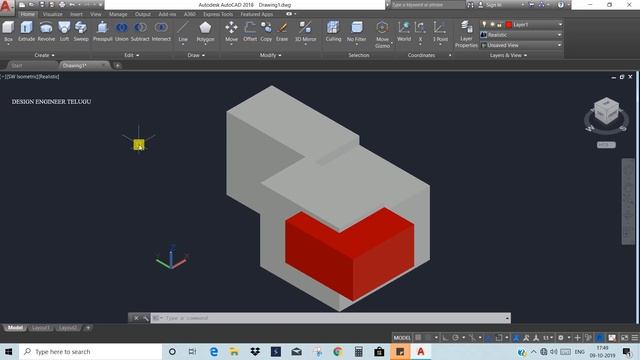Choose the Offset tool
Screen dimensions: 640x360
250,31
